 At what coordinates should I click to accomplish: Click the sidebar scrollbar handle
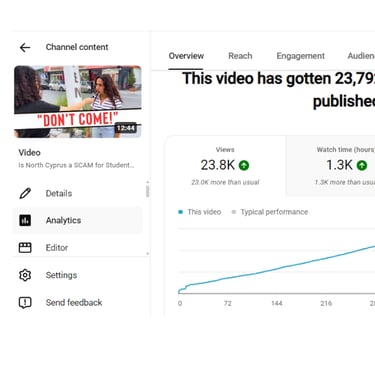click(x=147, y=191)
